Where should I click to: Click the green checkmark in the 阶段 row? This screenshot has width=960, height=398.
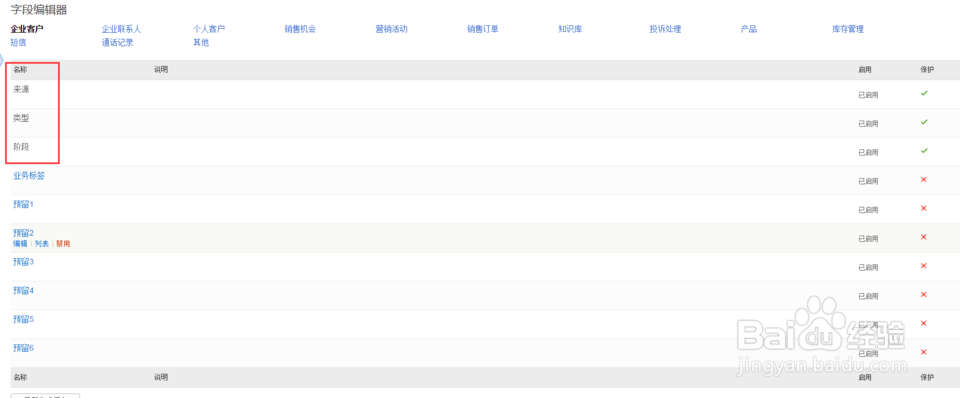(924, 151)
